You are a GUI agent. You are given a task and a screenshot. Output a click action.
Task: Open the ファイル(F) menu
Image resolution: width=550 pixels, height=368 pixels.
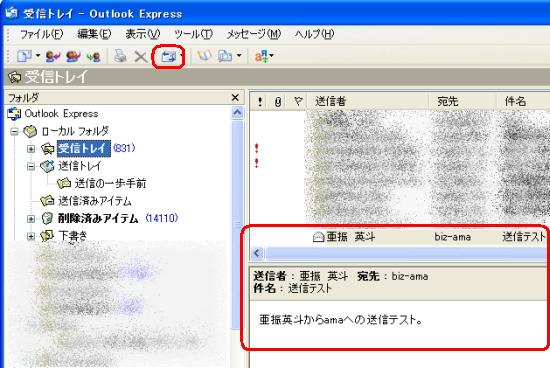(41, 34)
